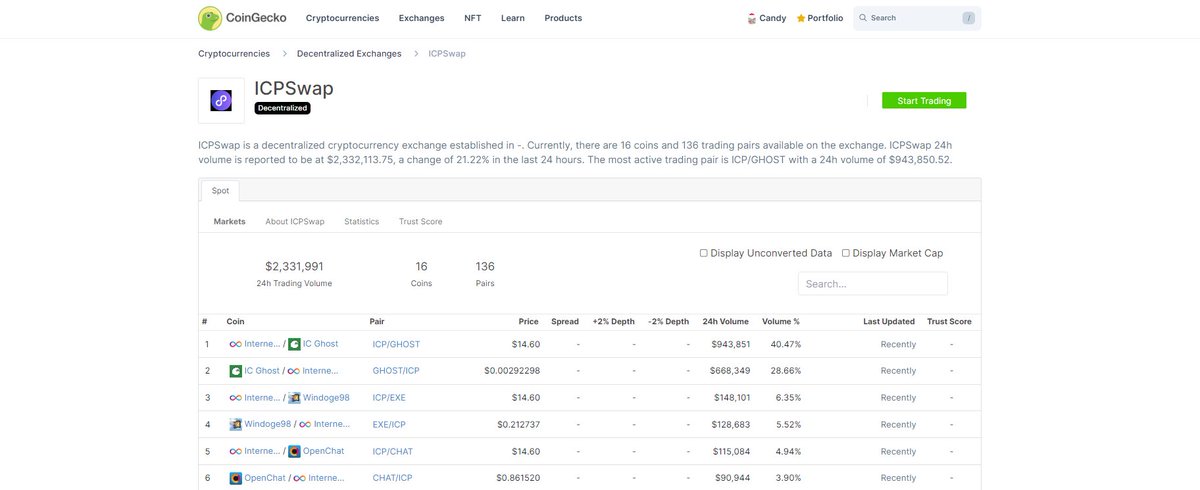Image resolution: width=1200 pixels, height=490 pixels.
Task: Open the Trust Score sub-tab
Action: tap(421, 221)
